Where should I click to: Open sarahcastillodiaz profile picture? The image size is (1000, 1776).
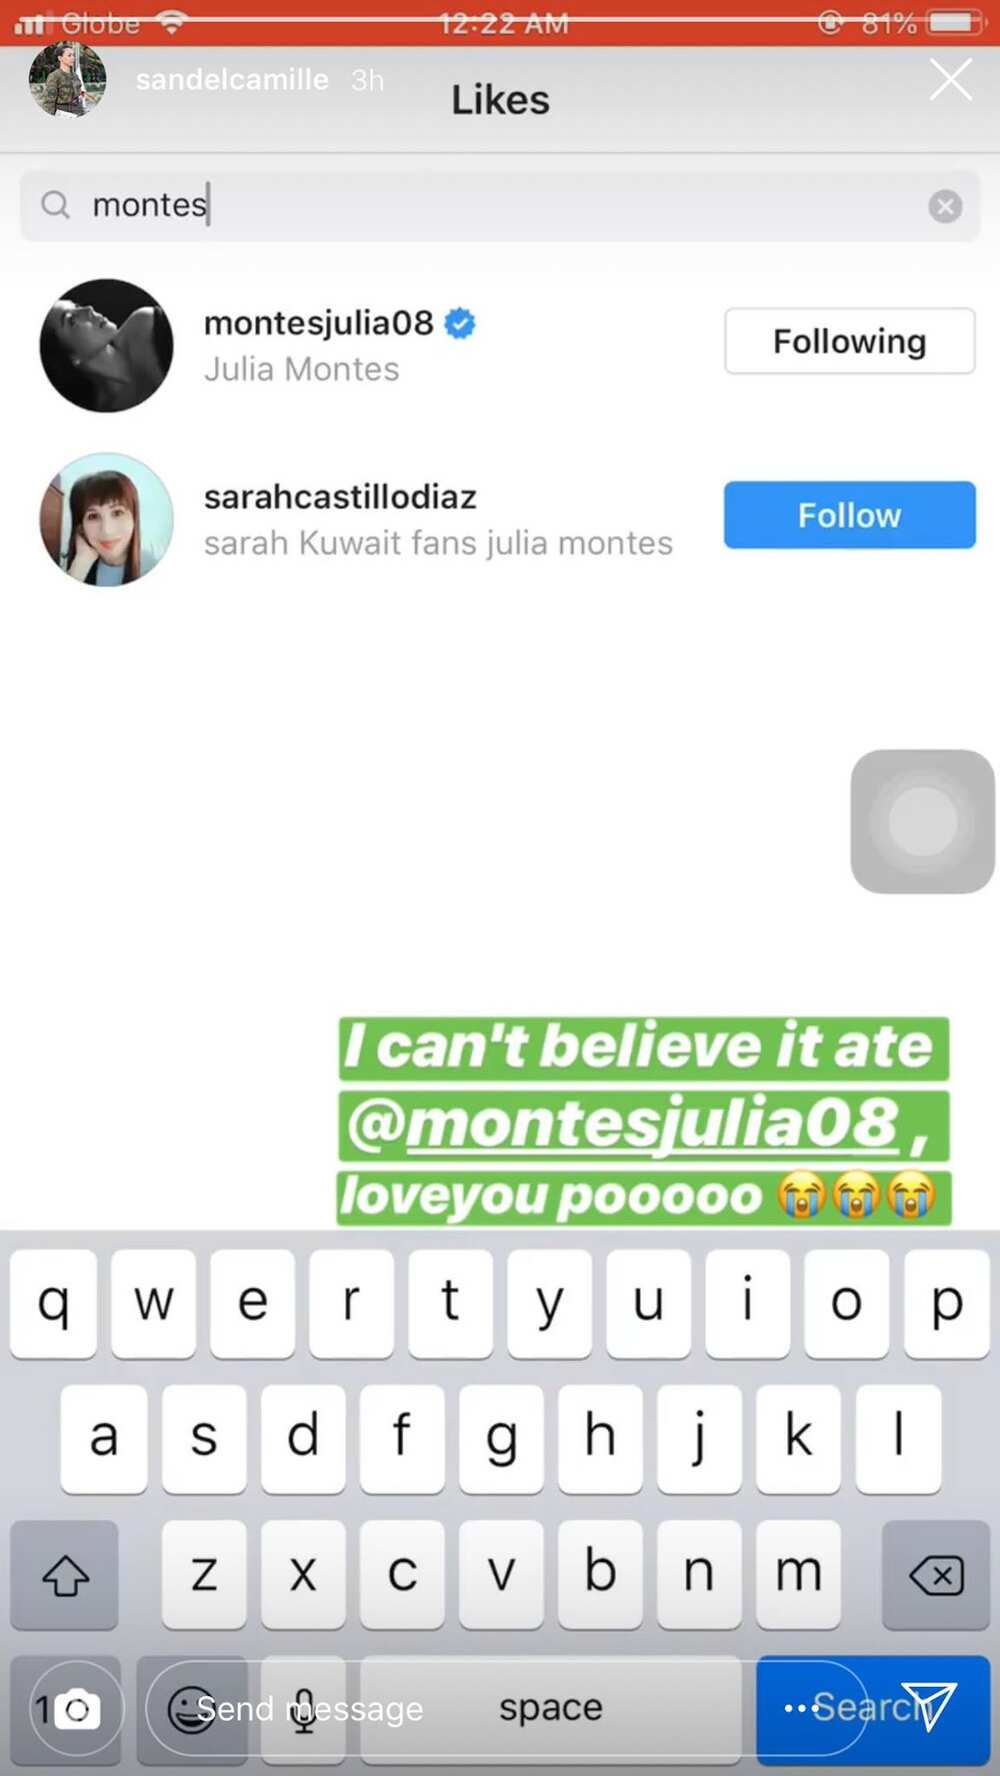coord(106,519)
